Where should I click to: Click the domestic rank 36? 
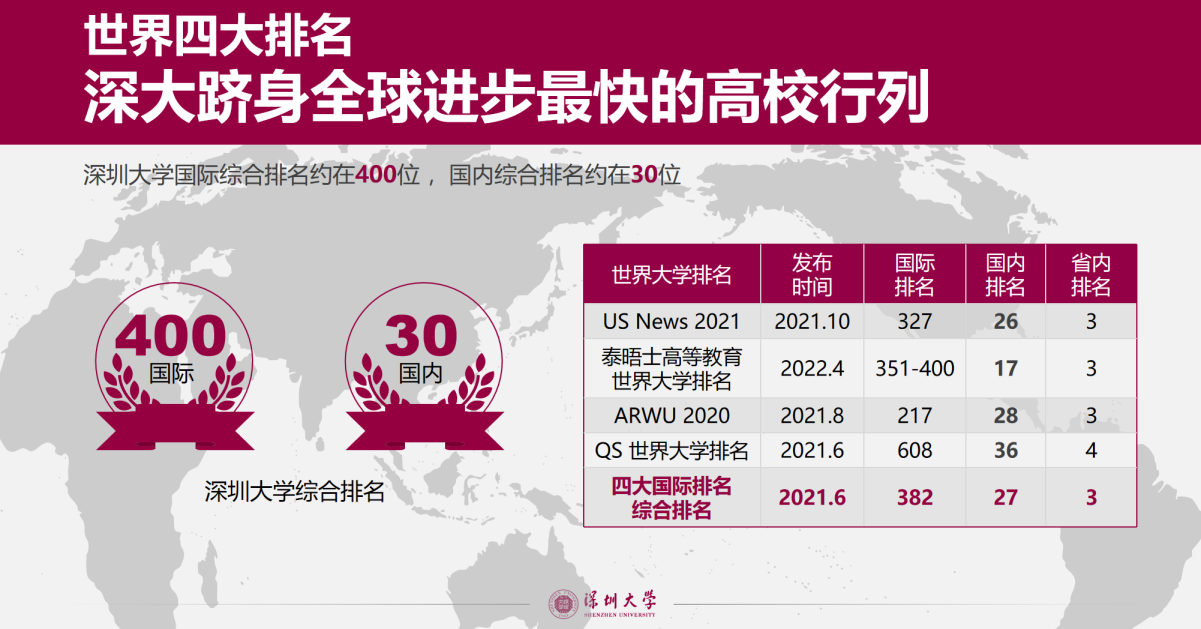(1006, 451)
